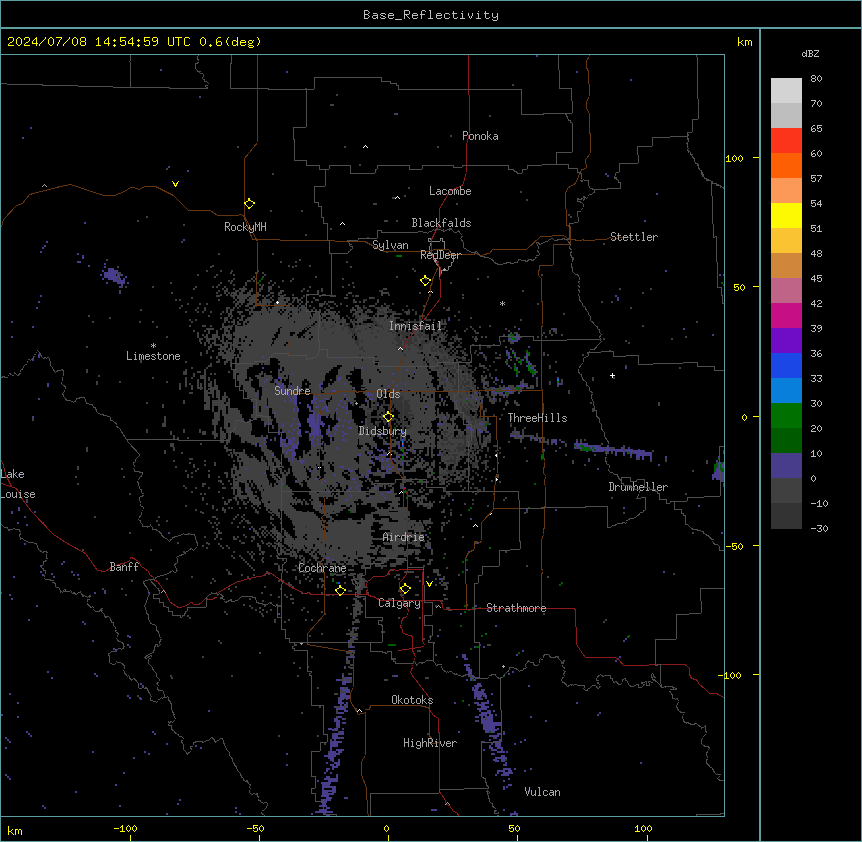Select the Innisfail label
The width and height of the screenshot is (862, 842).
(x=415, y=326)
